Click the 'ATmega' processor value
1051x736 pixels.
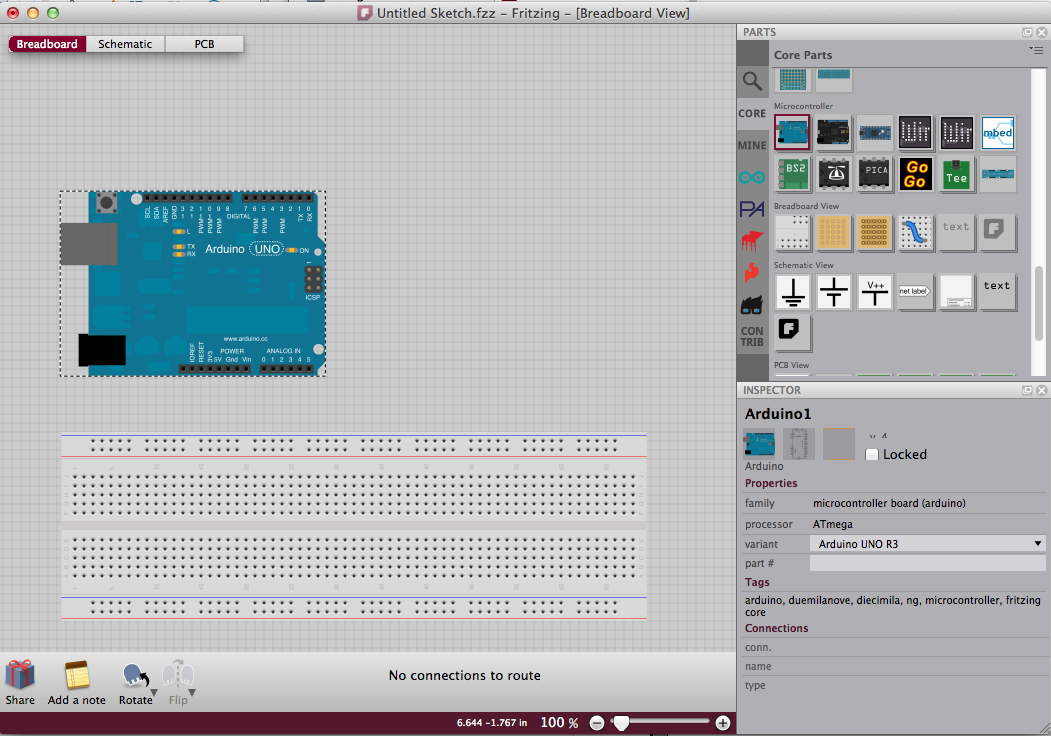[833, 524]
